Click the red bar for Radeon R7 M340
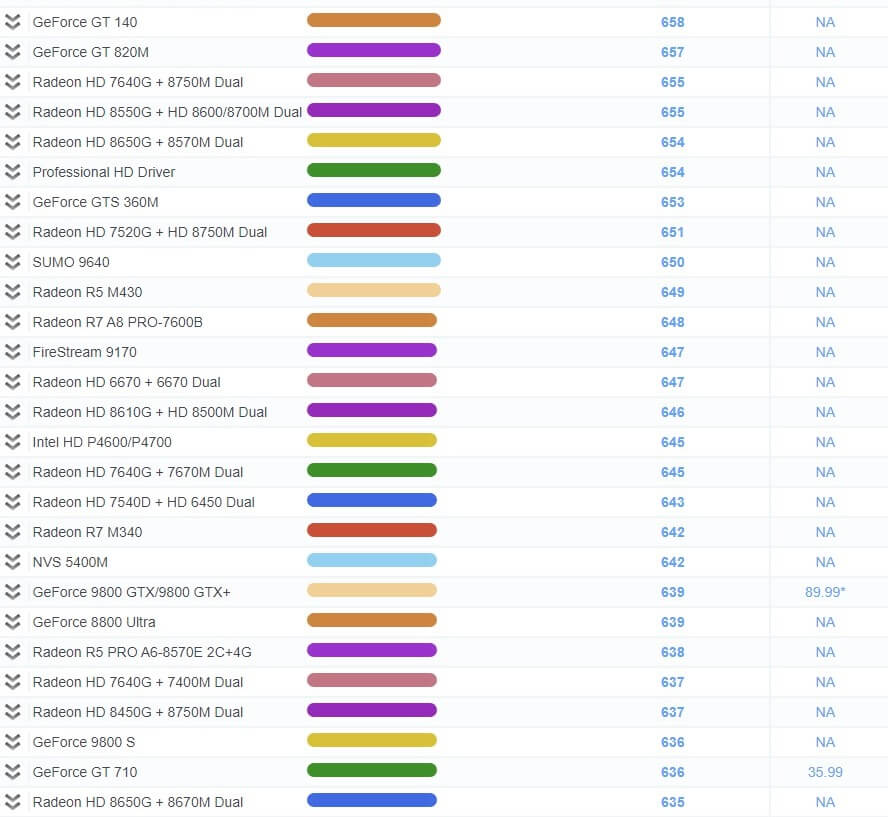 click(372, 531)
